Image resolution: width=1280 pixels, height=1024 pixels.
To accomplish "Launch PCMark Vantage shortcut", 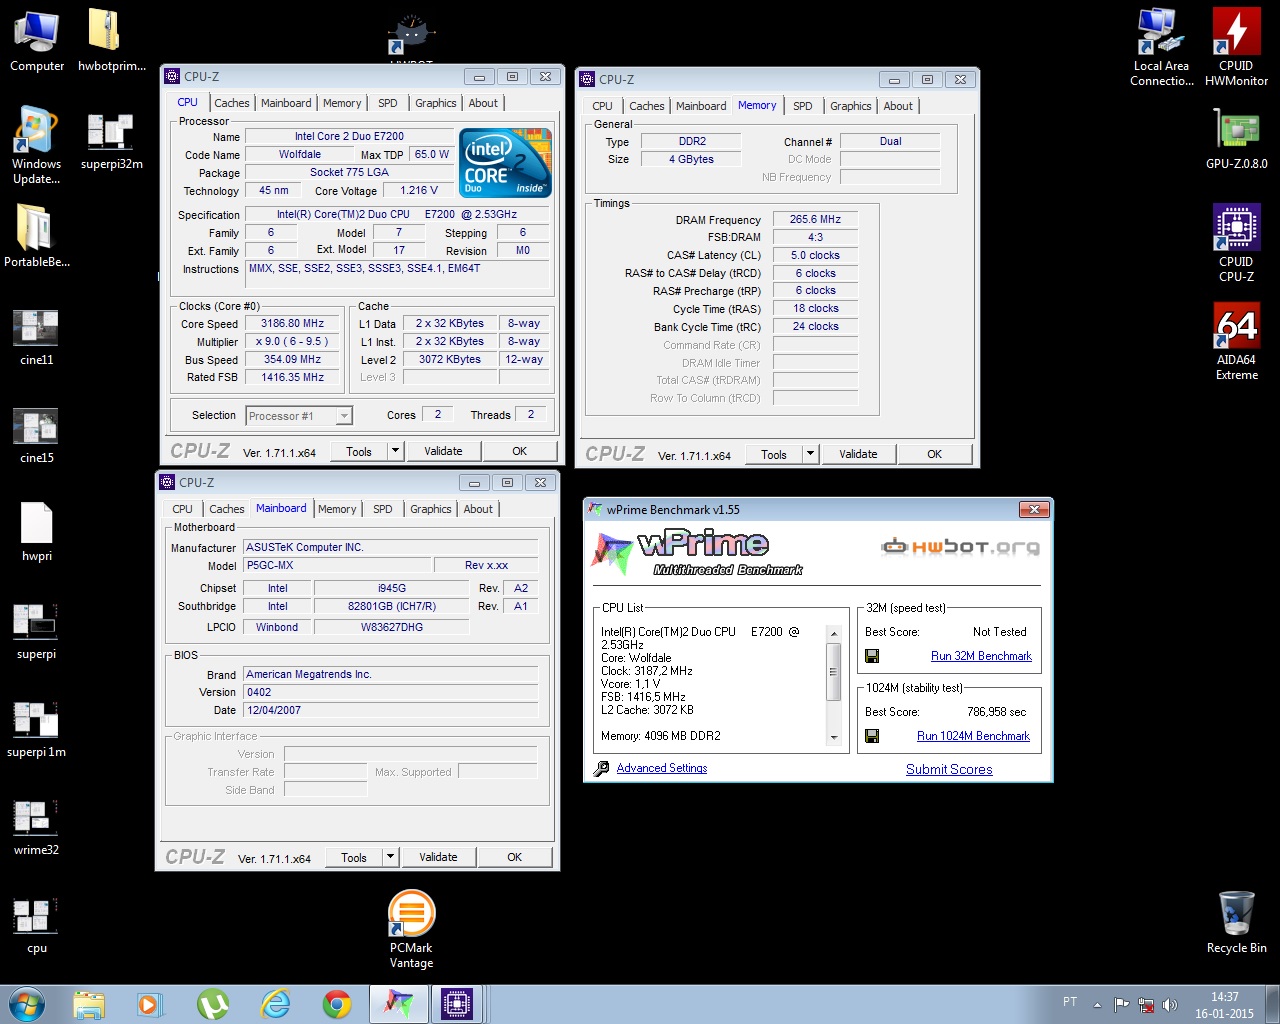I will point(411,929).
